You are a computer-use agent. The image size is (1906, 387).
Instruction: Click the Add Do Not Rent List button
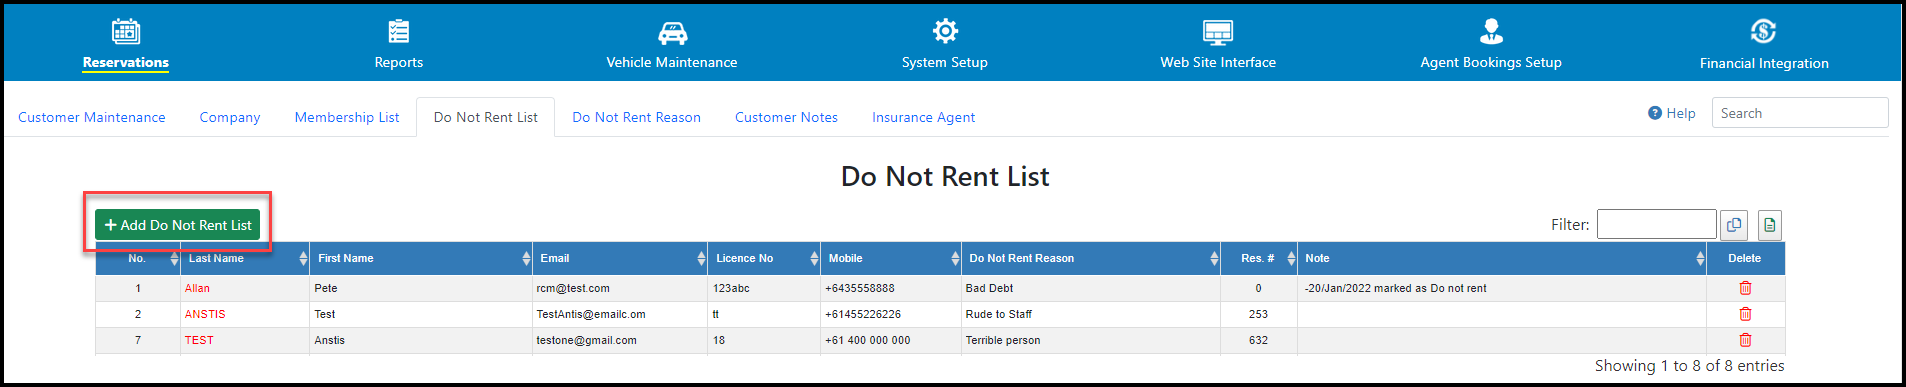(x=178, y=225)
